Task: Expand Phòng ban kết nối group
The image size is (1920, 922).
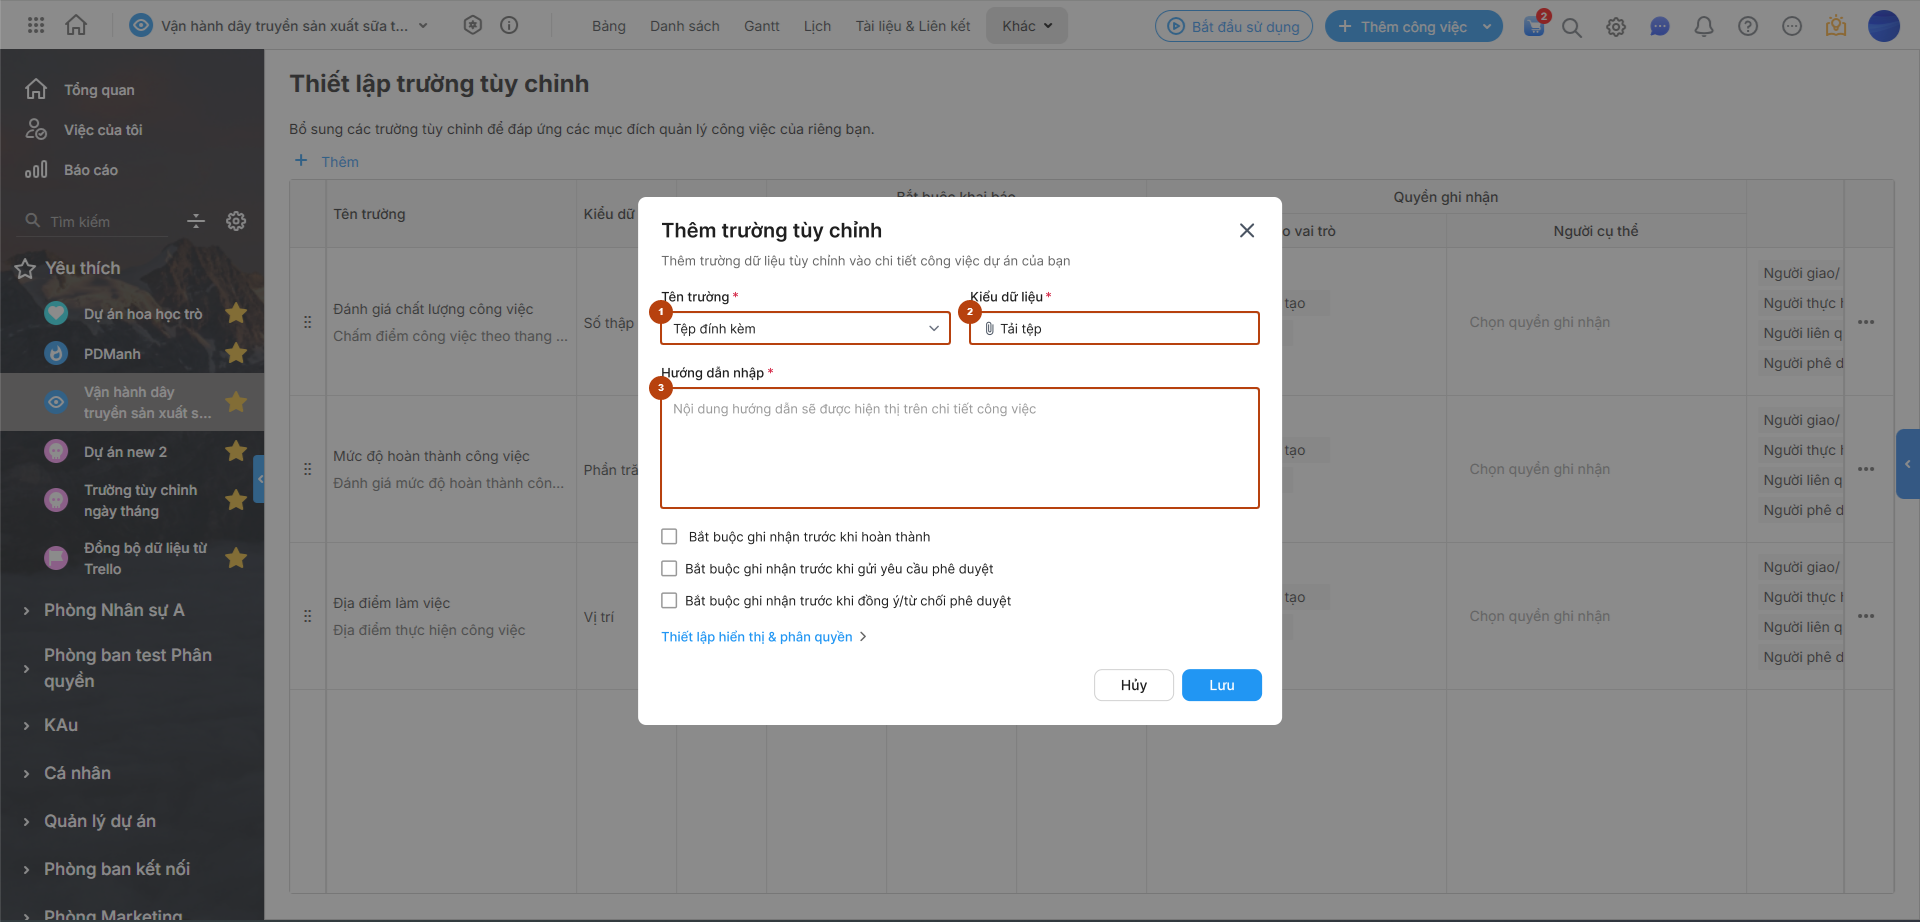Action: point(26,869)
